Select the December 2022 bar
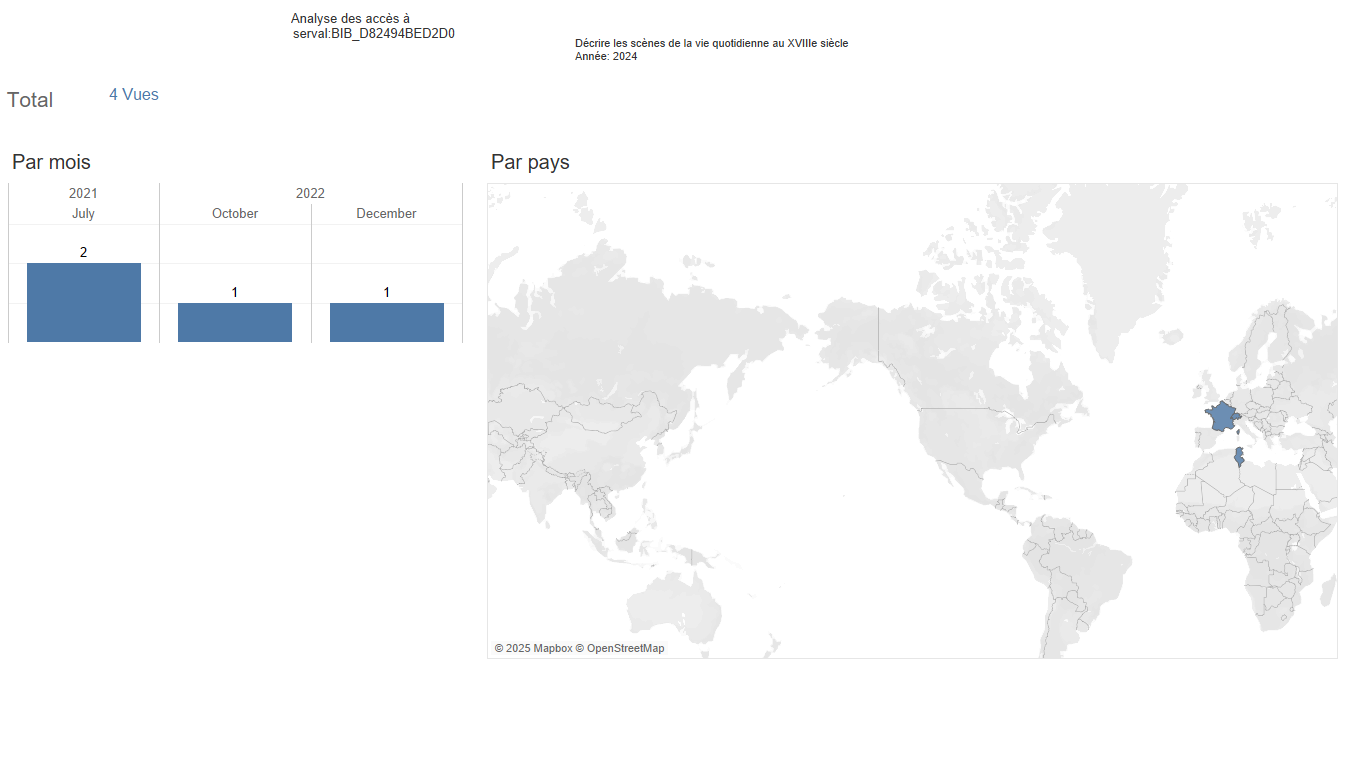Viewport: 1366px width, 768px height. coord(387,322)
